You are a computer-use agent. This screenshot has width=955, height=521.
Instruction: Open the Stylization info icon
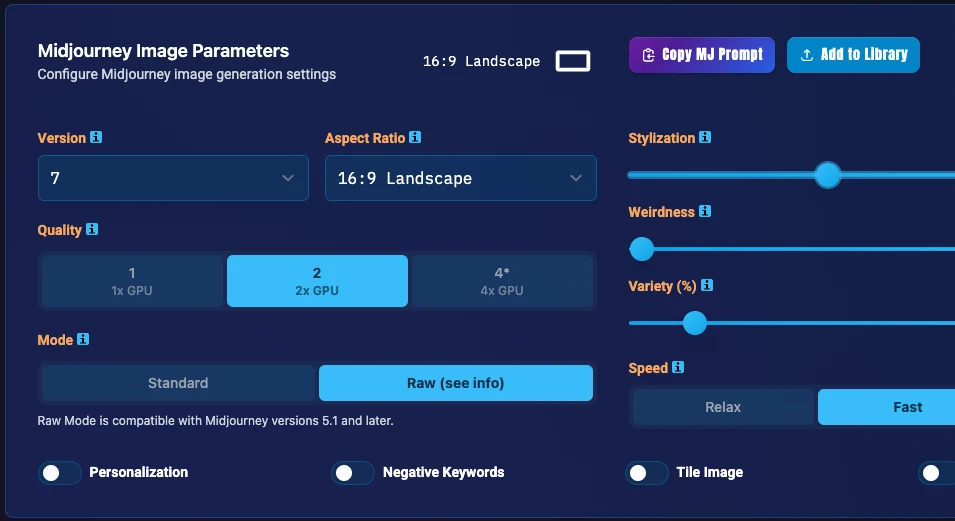pos(705,137)
